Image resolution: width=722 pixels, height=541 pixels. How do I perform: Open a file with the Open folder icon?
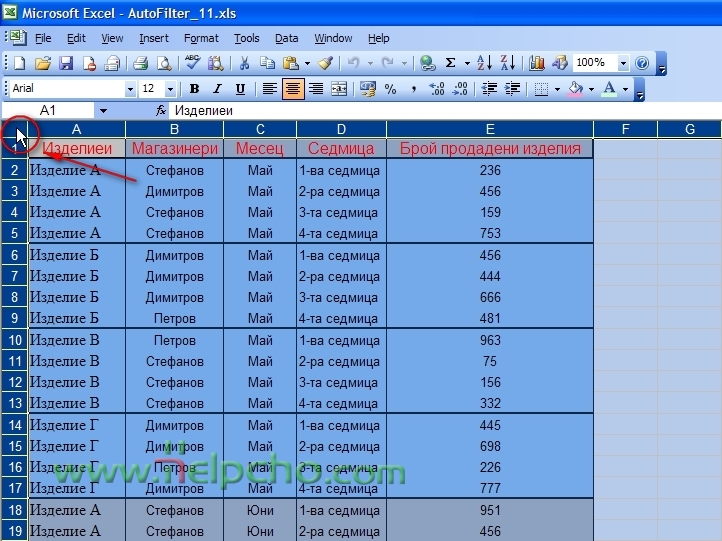coord(42,63)
